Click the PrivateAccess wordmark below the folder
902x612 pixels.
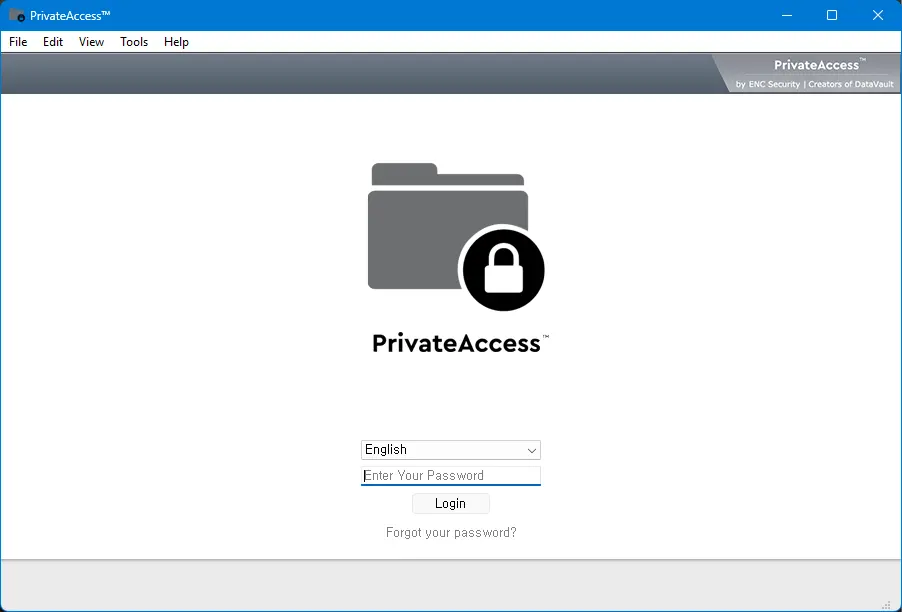click(x=460, y=343)
